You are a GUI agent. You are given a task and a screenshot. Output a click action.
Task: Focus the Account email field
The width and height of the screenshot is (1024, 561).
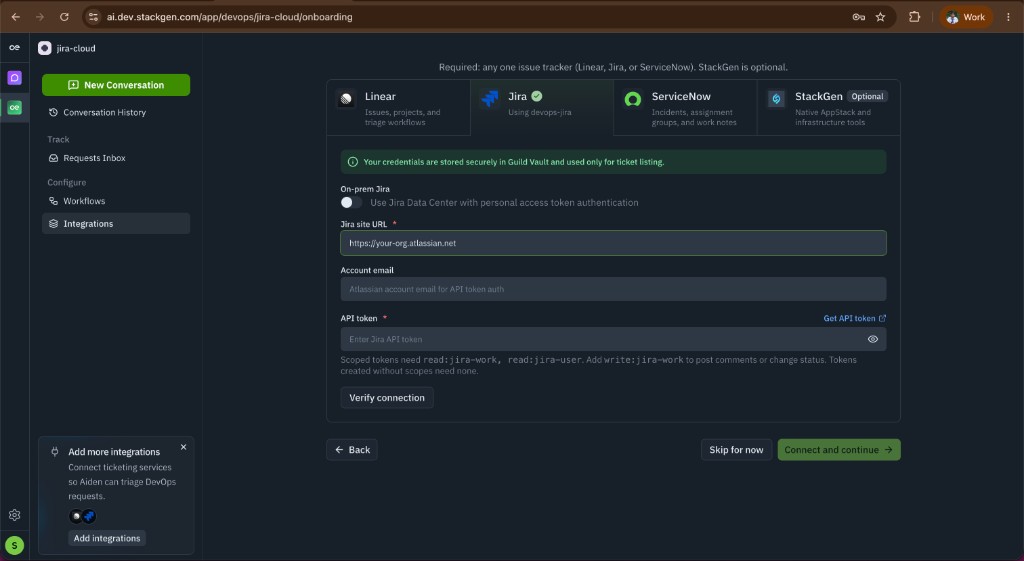coord(613,289)
